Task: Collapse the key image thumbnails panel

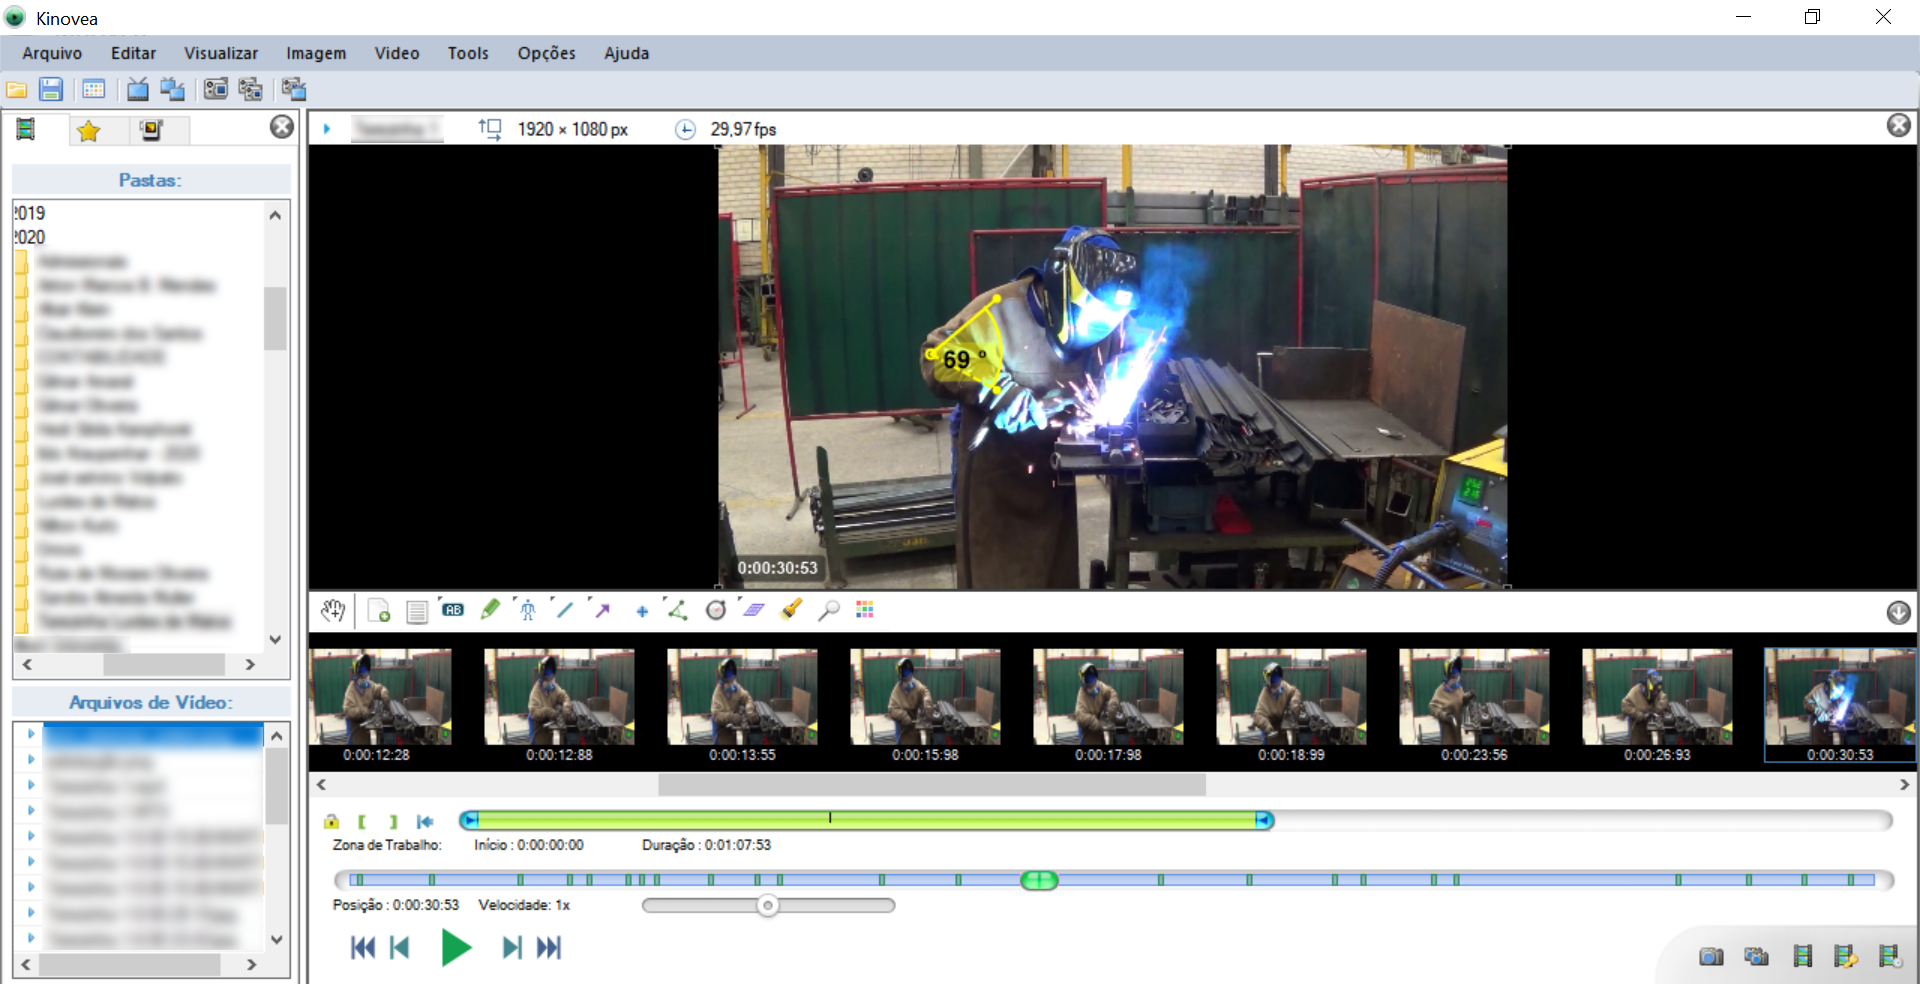Action: [1898, 612]
